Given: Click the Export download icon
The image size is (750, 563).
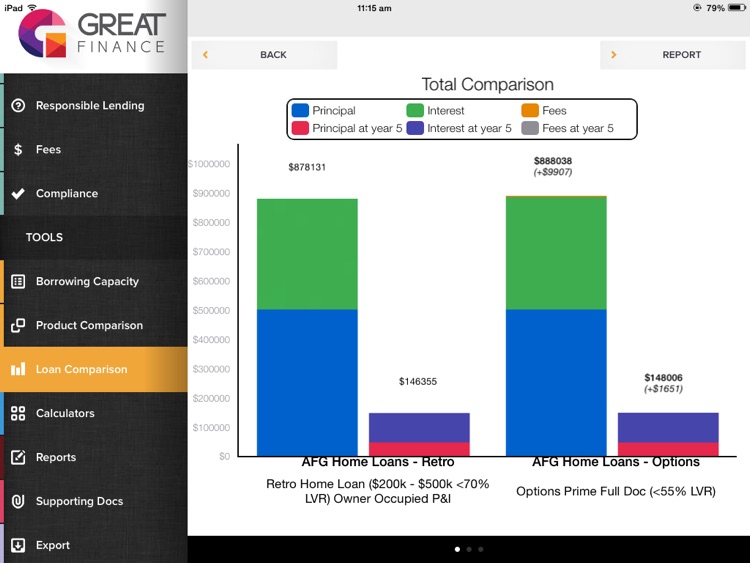Looking at the screenshot, I should (18, 545).
